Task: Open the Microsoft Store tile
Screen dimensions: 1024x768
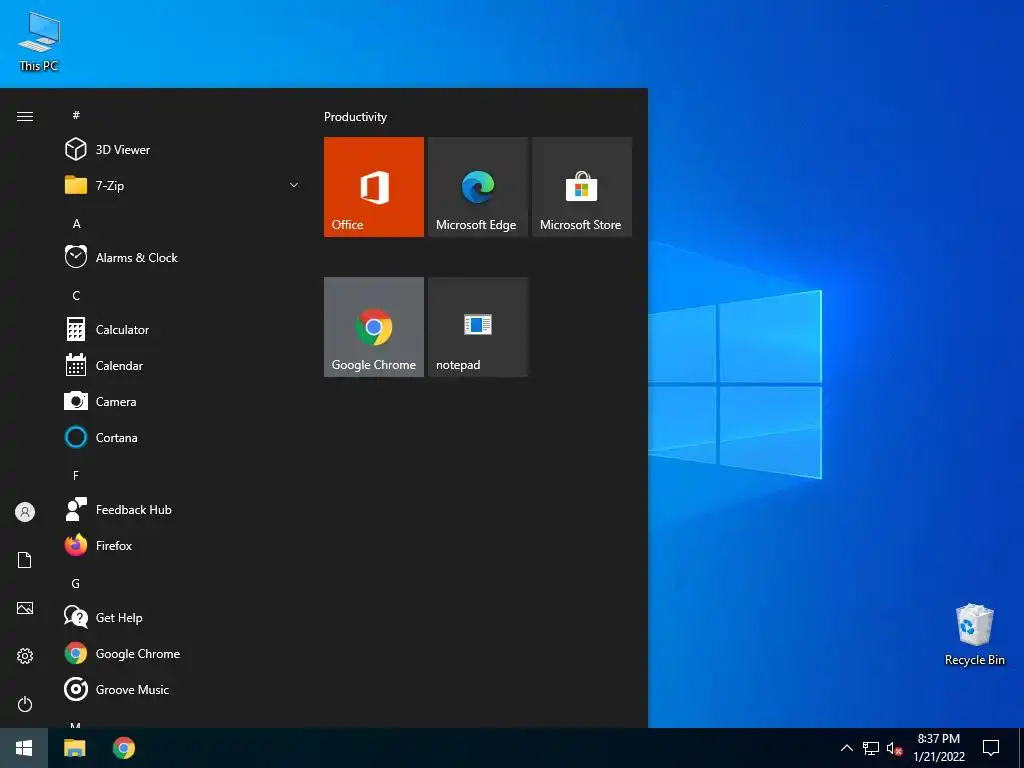Action: pyautogui.click(x=582, y=187)
